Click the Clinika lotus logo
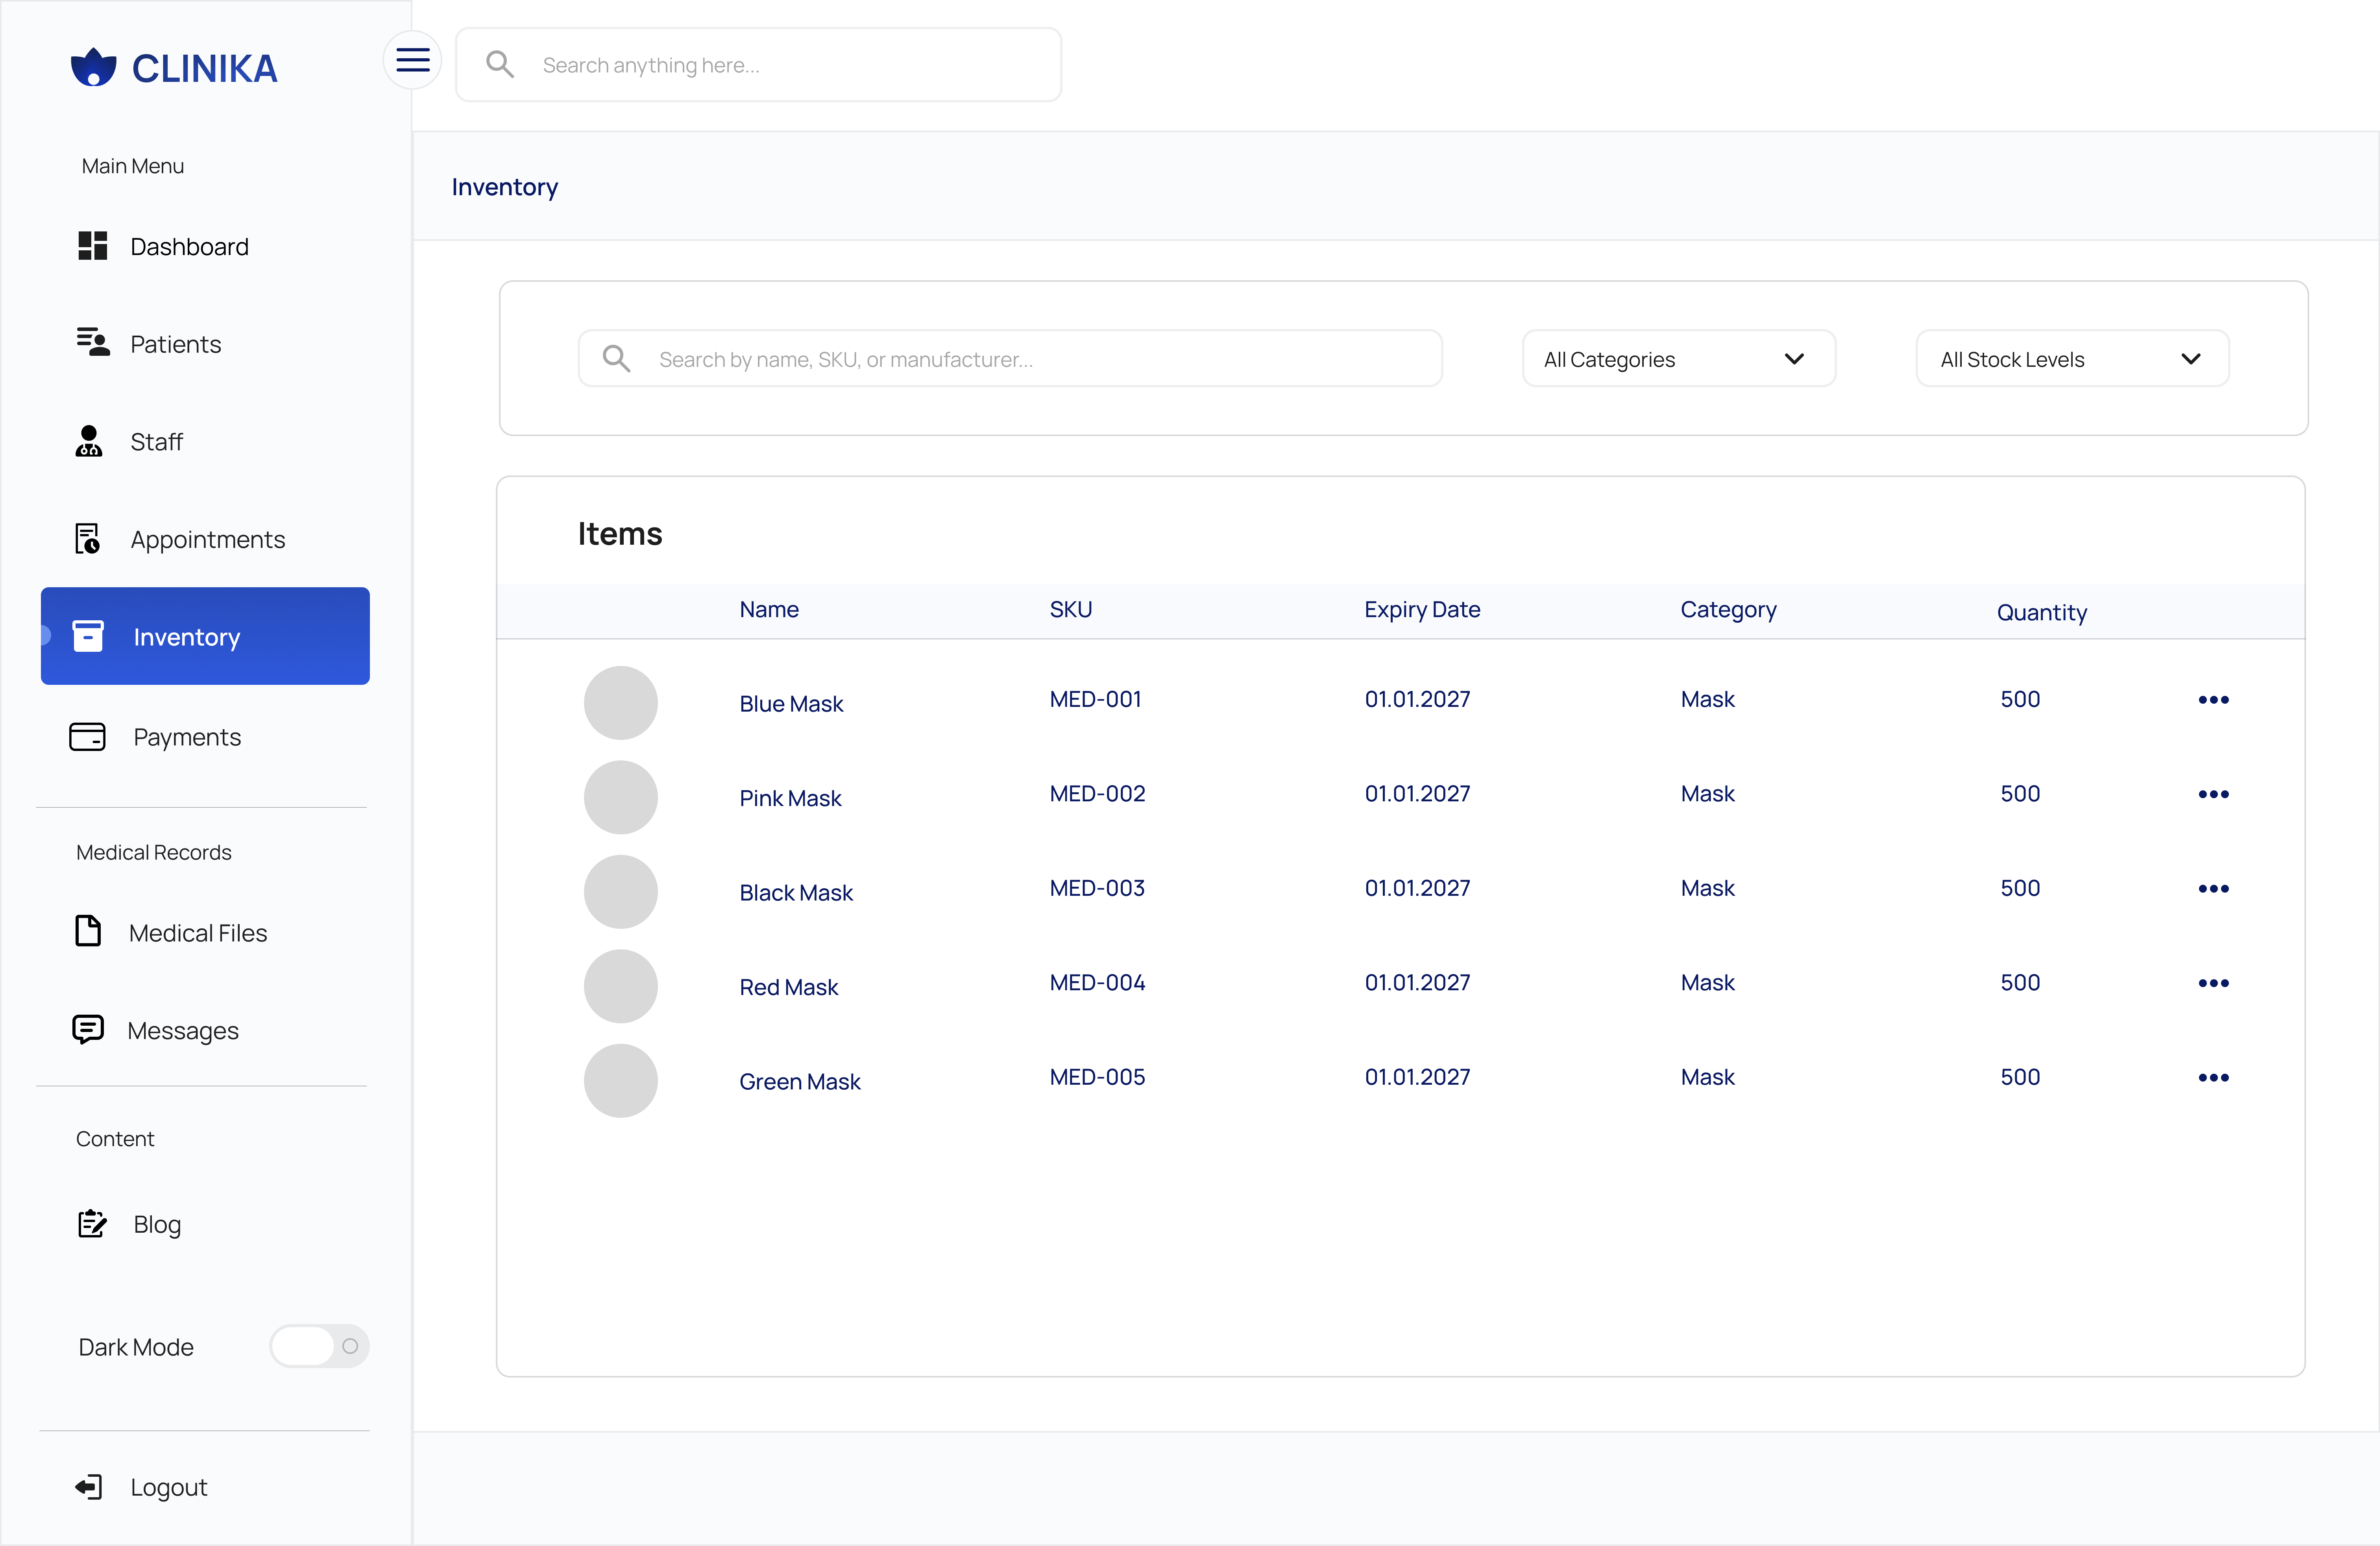The image size is (2380, 1546). [93, 67]
